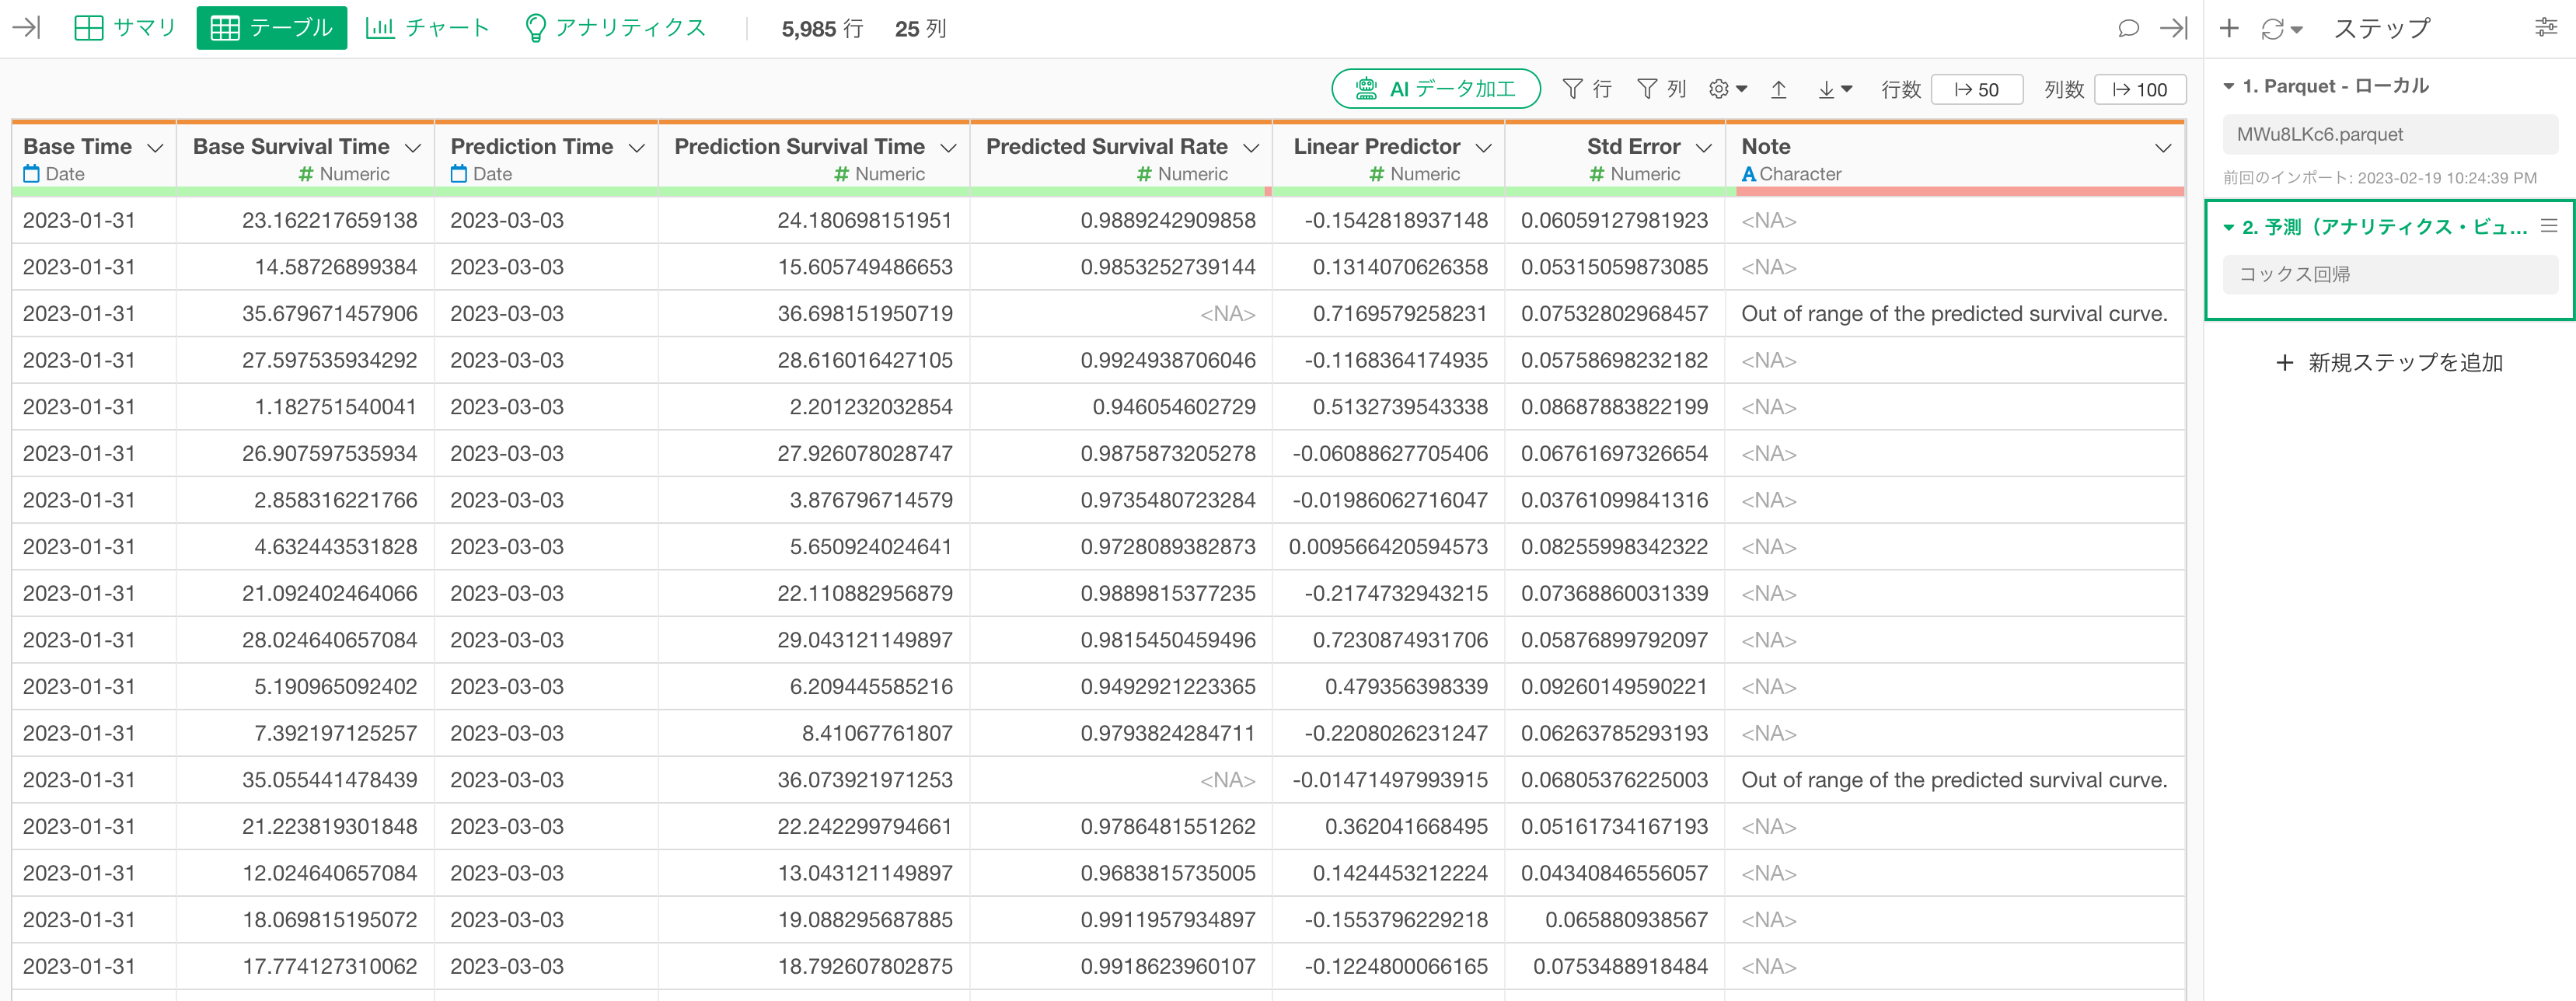Open the Std Error column menu
The height and width of the screenshot is (1001, 2576).
pos(1704,148)
